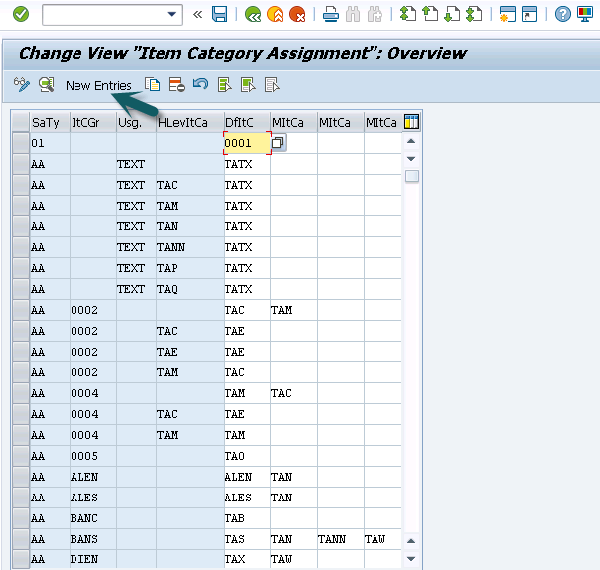
Task: Click the red Cancel icon
Action: 297,15
